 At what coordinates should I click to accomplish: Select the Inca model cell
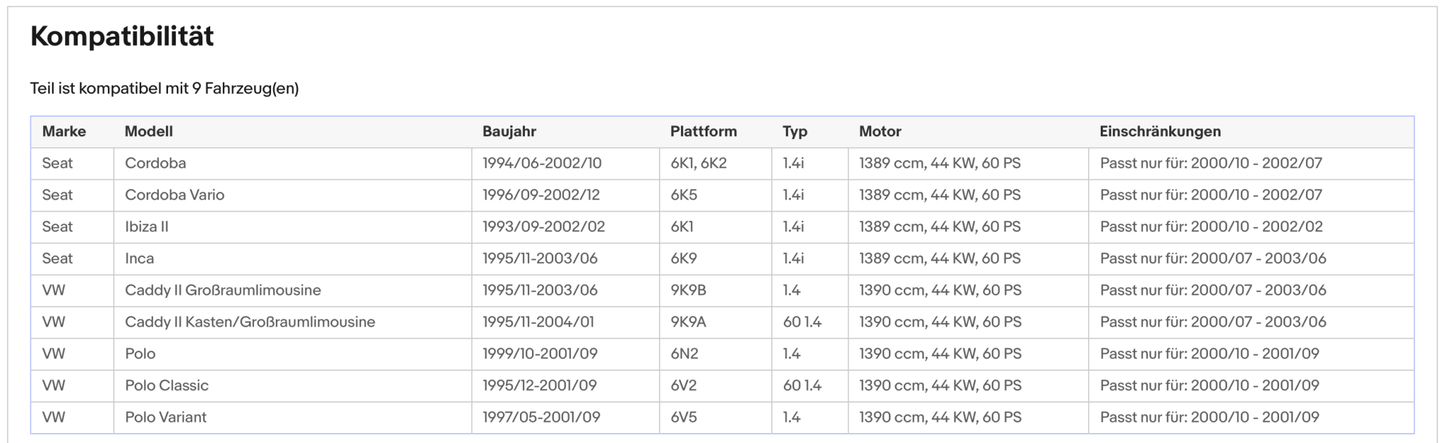click(x=140, y=259)
